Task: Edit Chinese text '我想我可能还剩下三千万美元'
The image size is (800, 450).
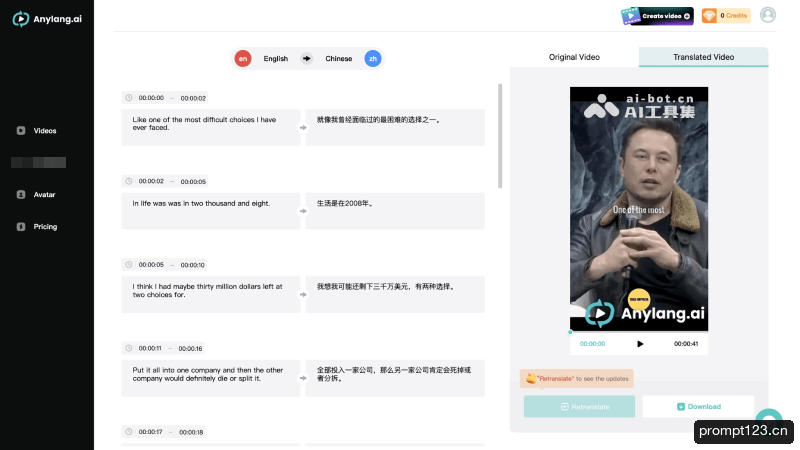Action: click(x=395, y=294)
